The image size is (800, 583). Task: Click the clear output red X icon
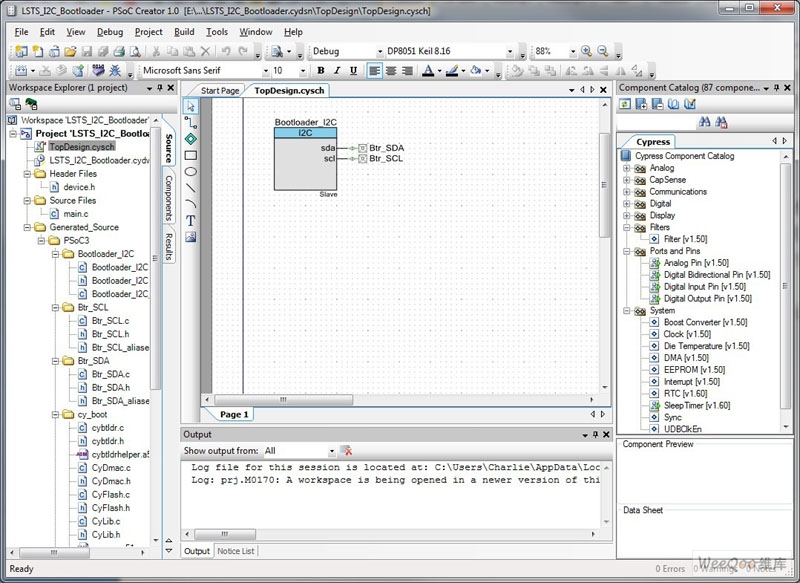pos(346,450)
